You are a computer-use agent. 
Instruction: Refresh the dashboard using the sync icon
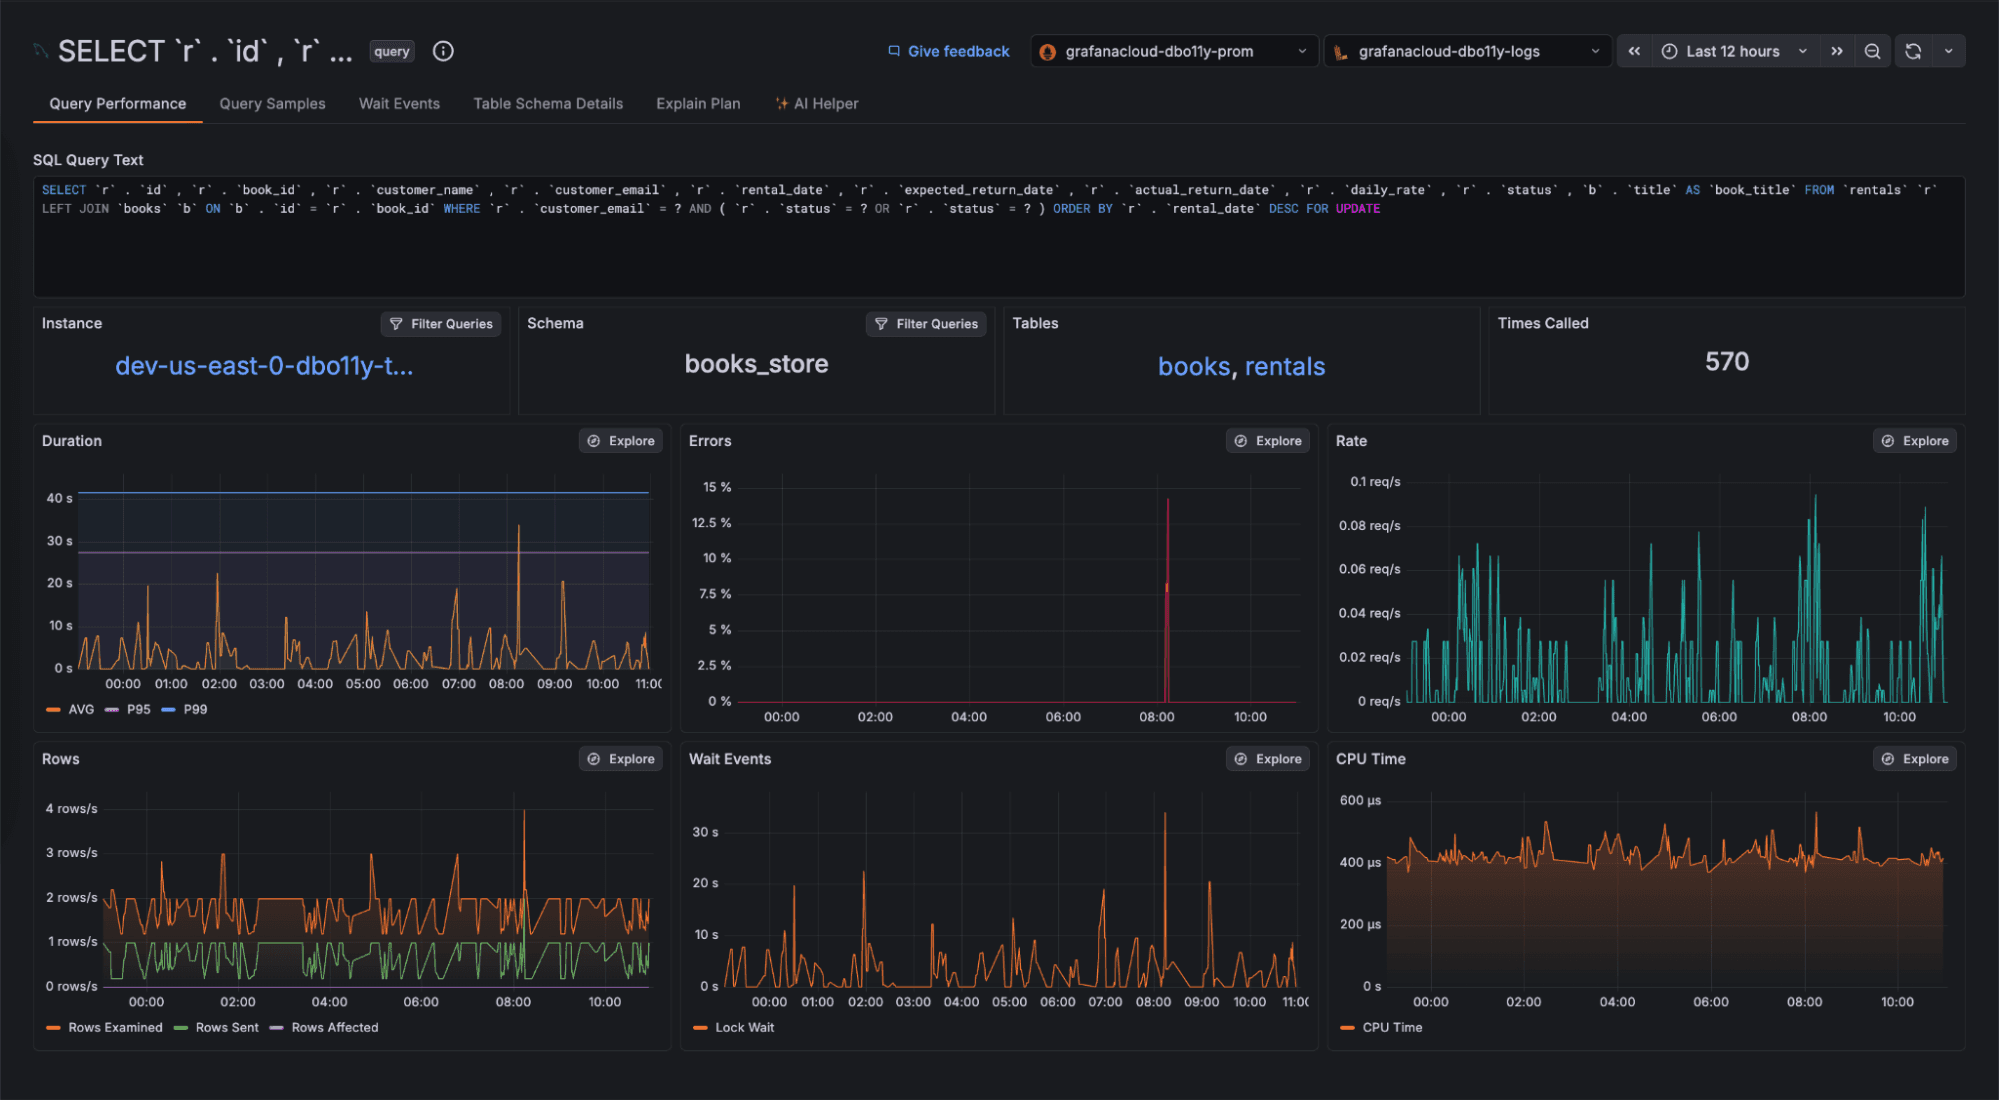1913,50
